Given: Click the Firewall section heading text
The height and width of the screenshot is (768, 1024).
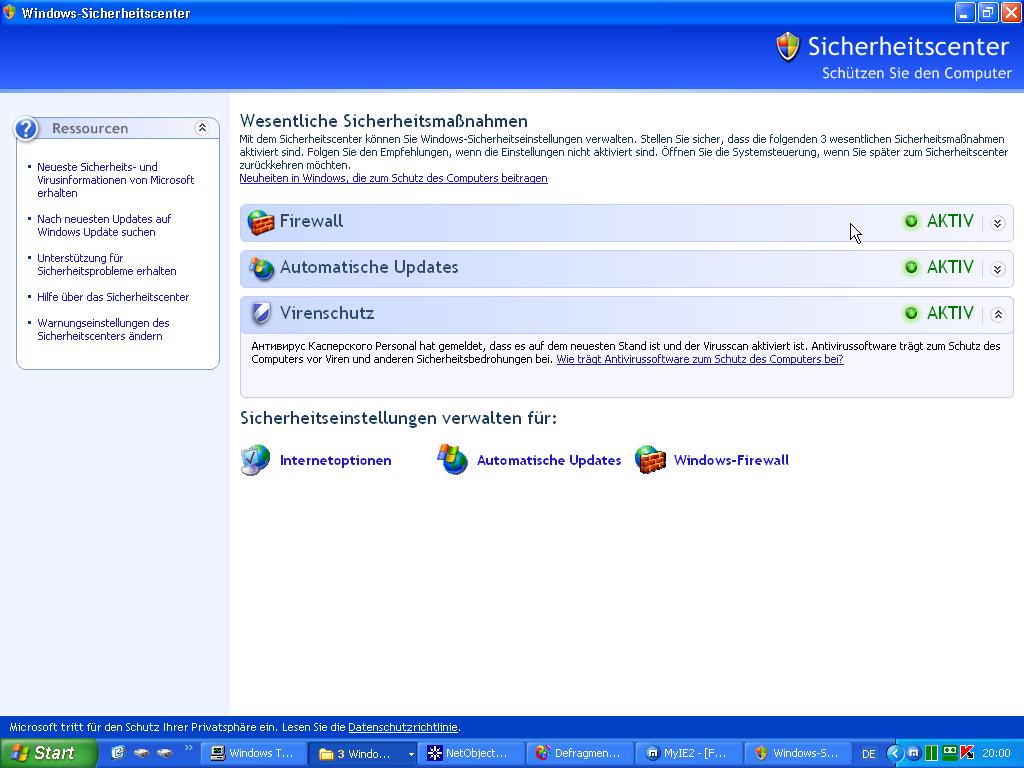Looking at the screenshot, I should (311, 221).
